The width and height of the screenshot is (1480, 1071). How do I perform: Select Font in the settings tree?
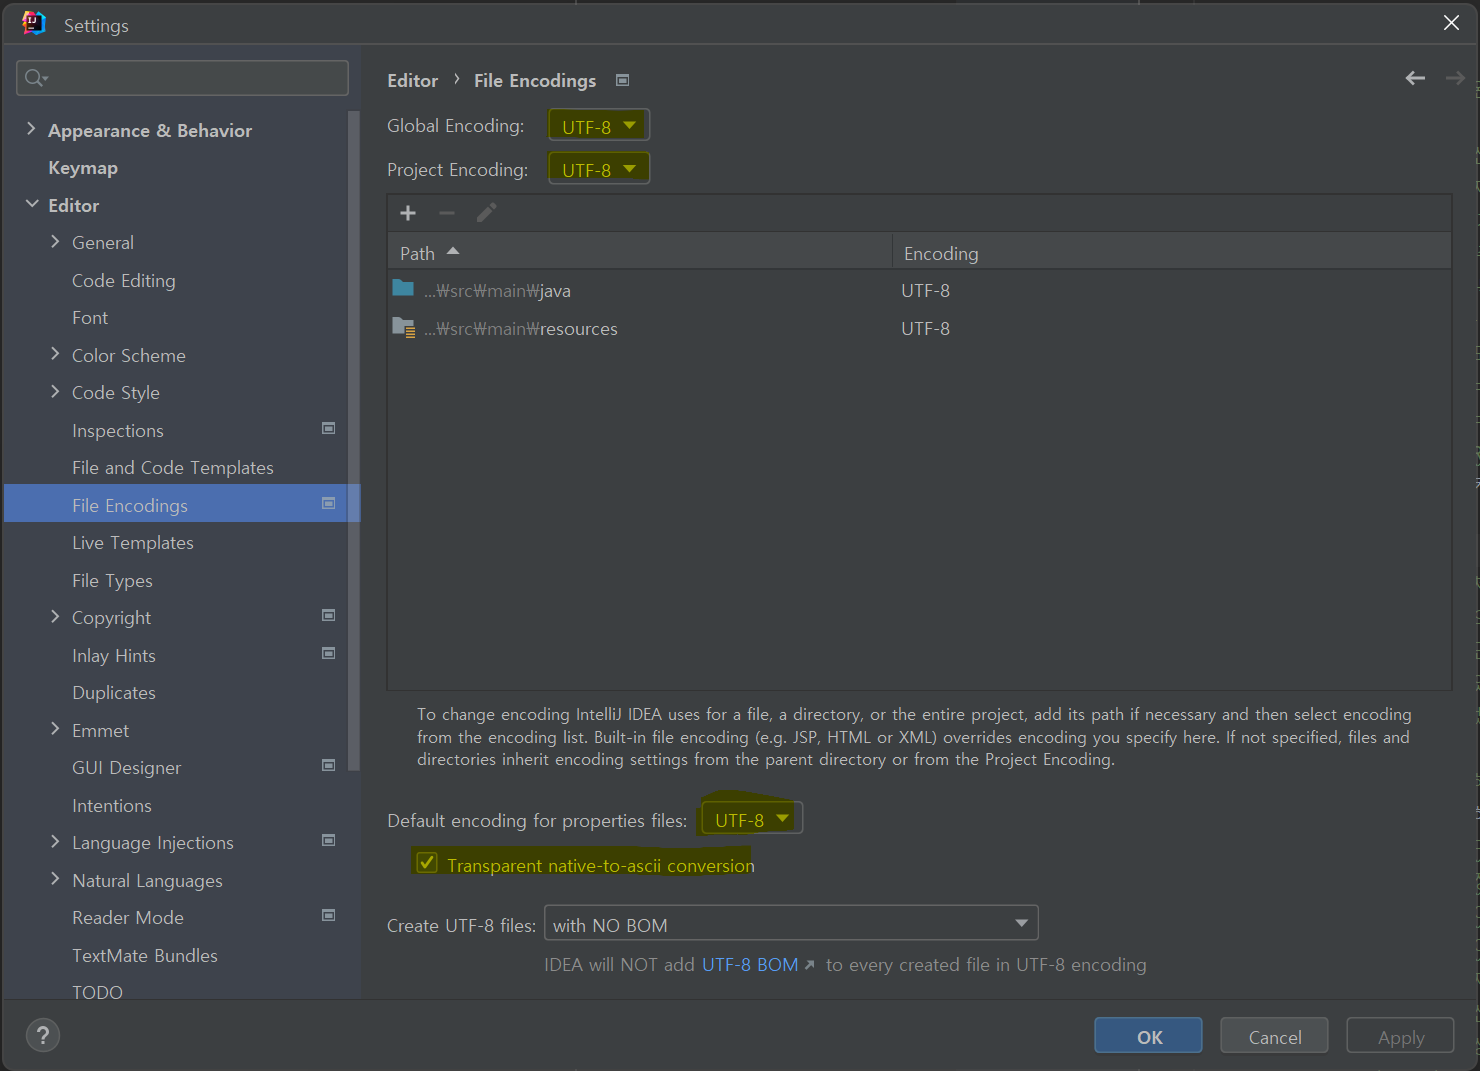click(x=90, y=318)
